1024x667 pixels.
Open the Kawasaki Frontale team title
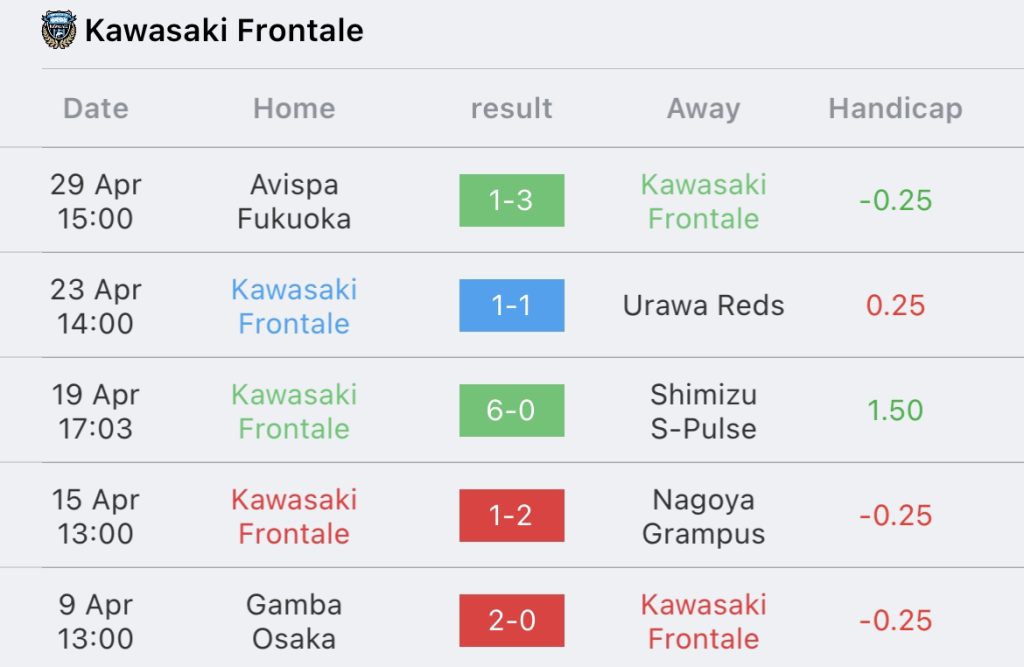tap(224, 30)
